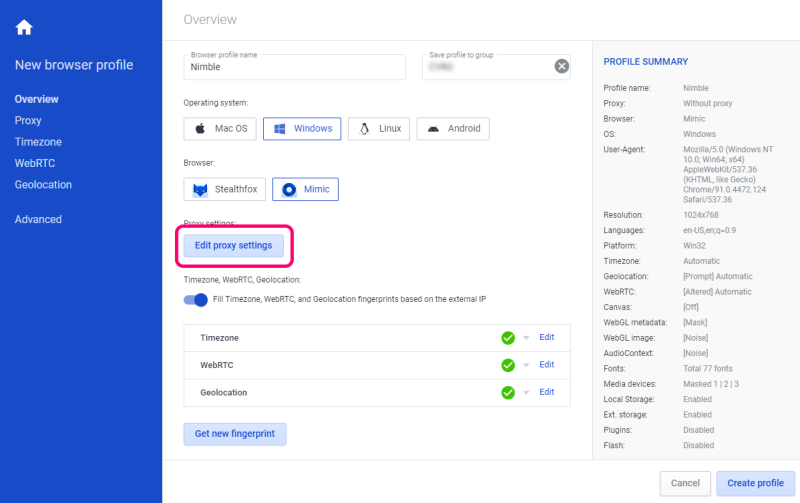The width and height of the screenshot is (800, 503).
Task: Click the Browser profile name field
Action: pyautogui.click(x=294, y=68)
